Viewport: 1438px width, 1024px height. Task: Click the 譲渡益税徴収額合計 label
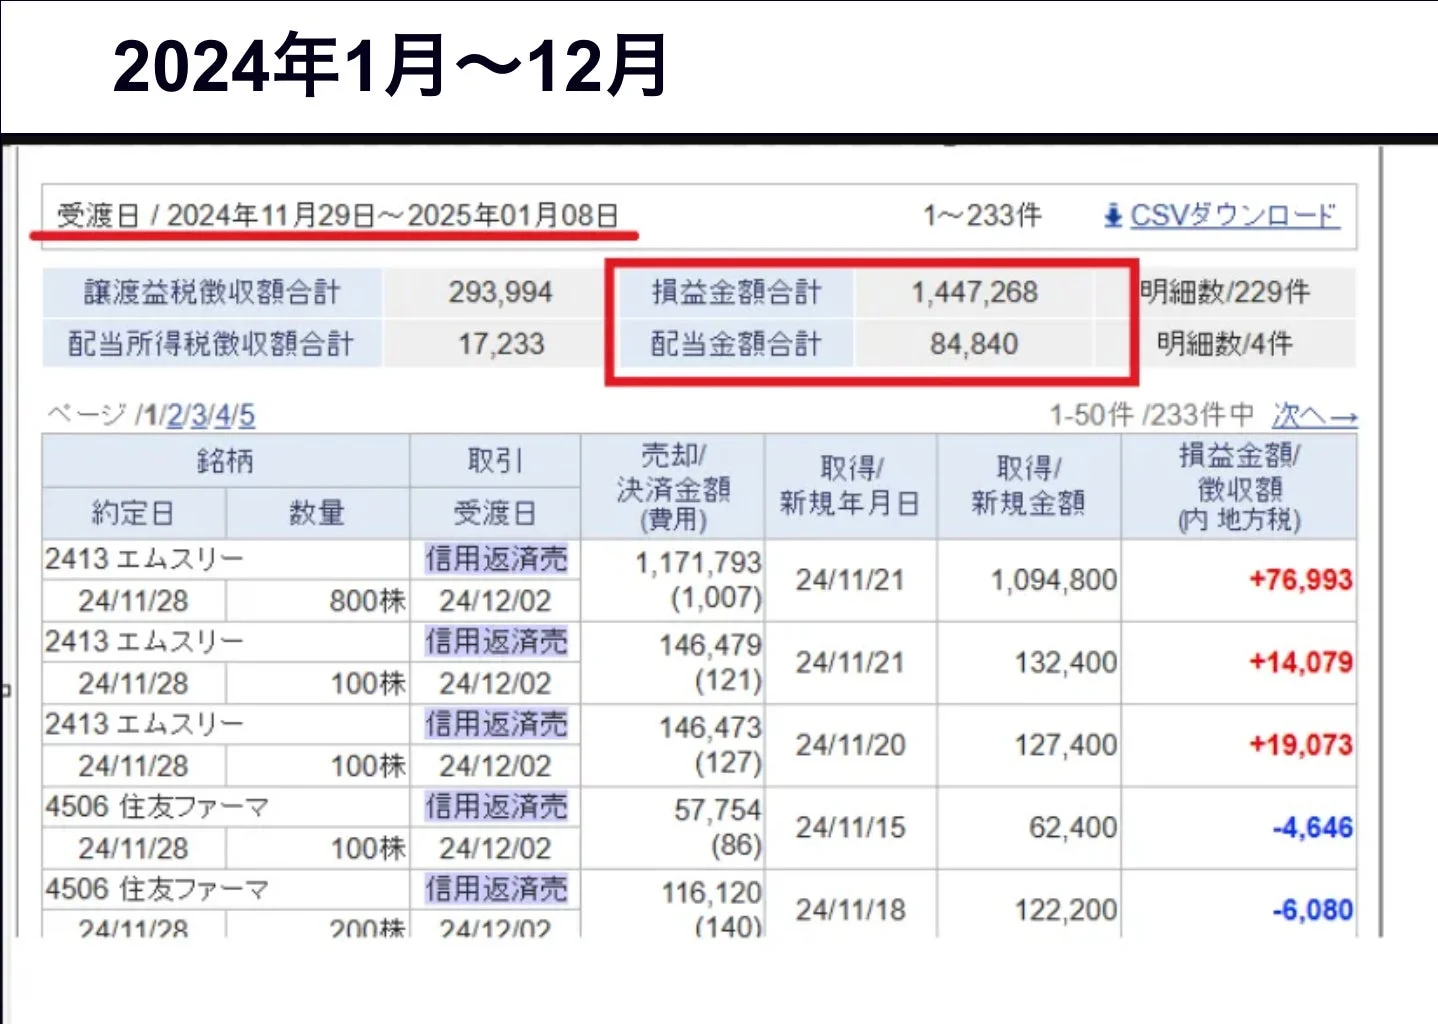(x=212, y=292)
